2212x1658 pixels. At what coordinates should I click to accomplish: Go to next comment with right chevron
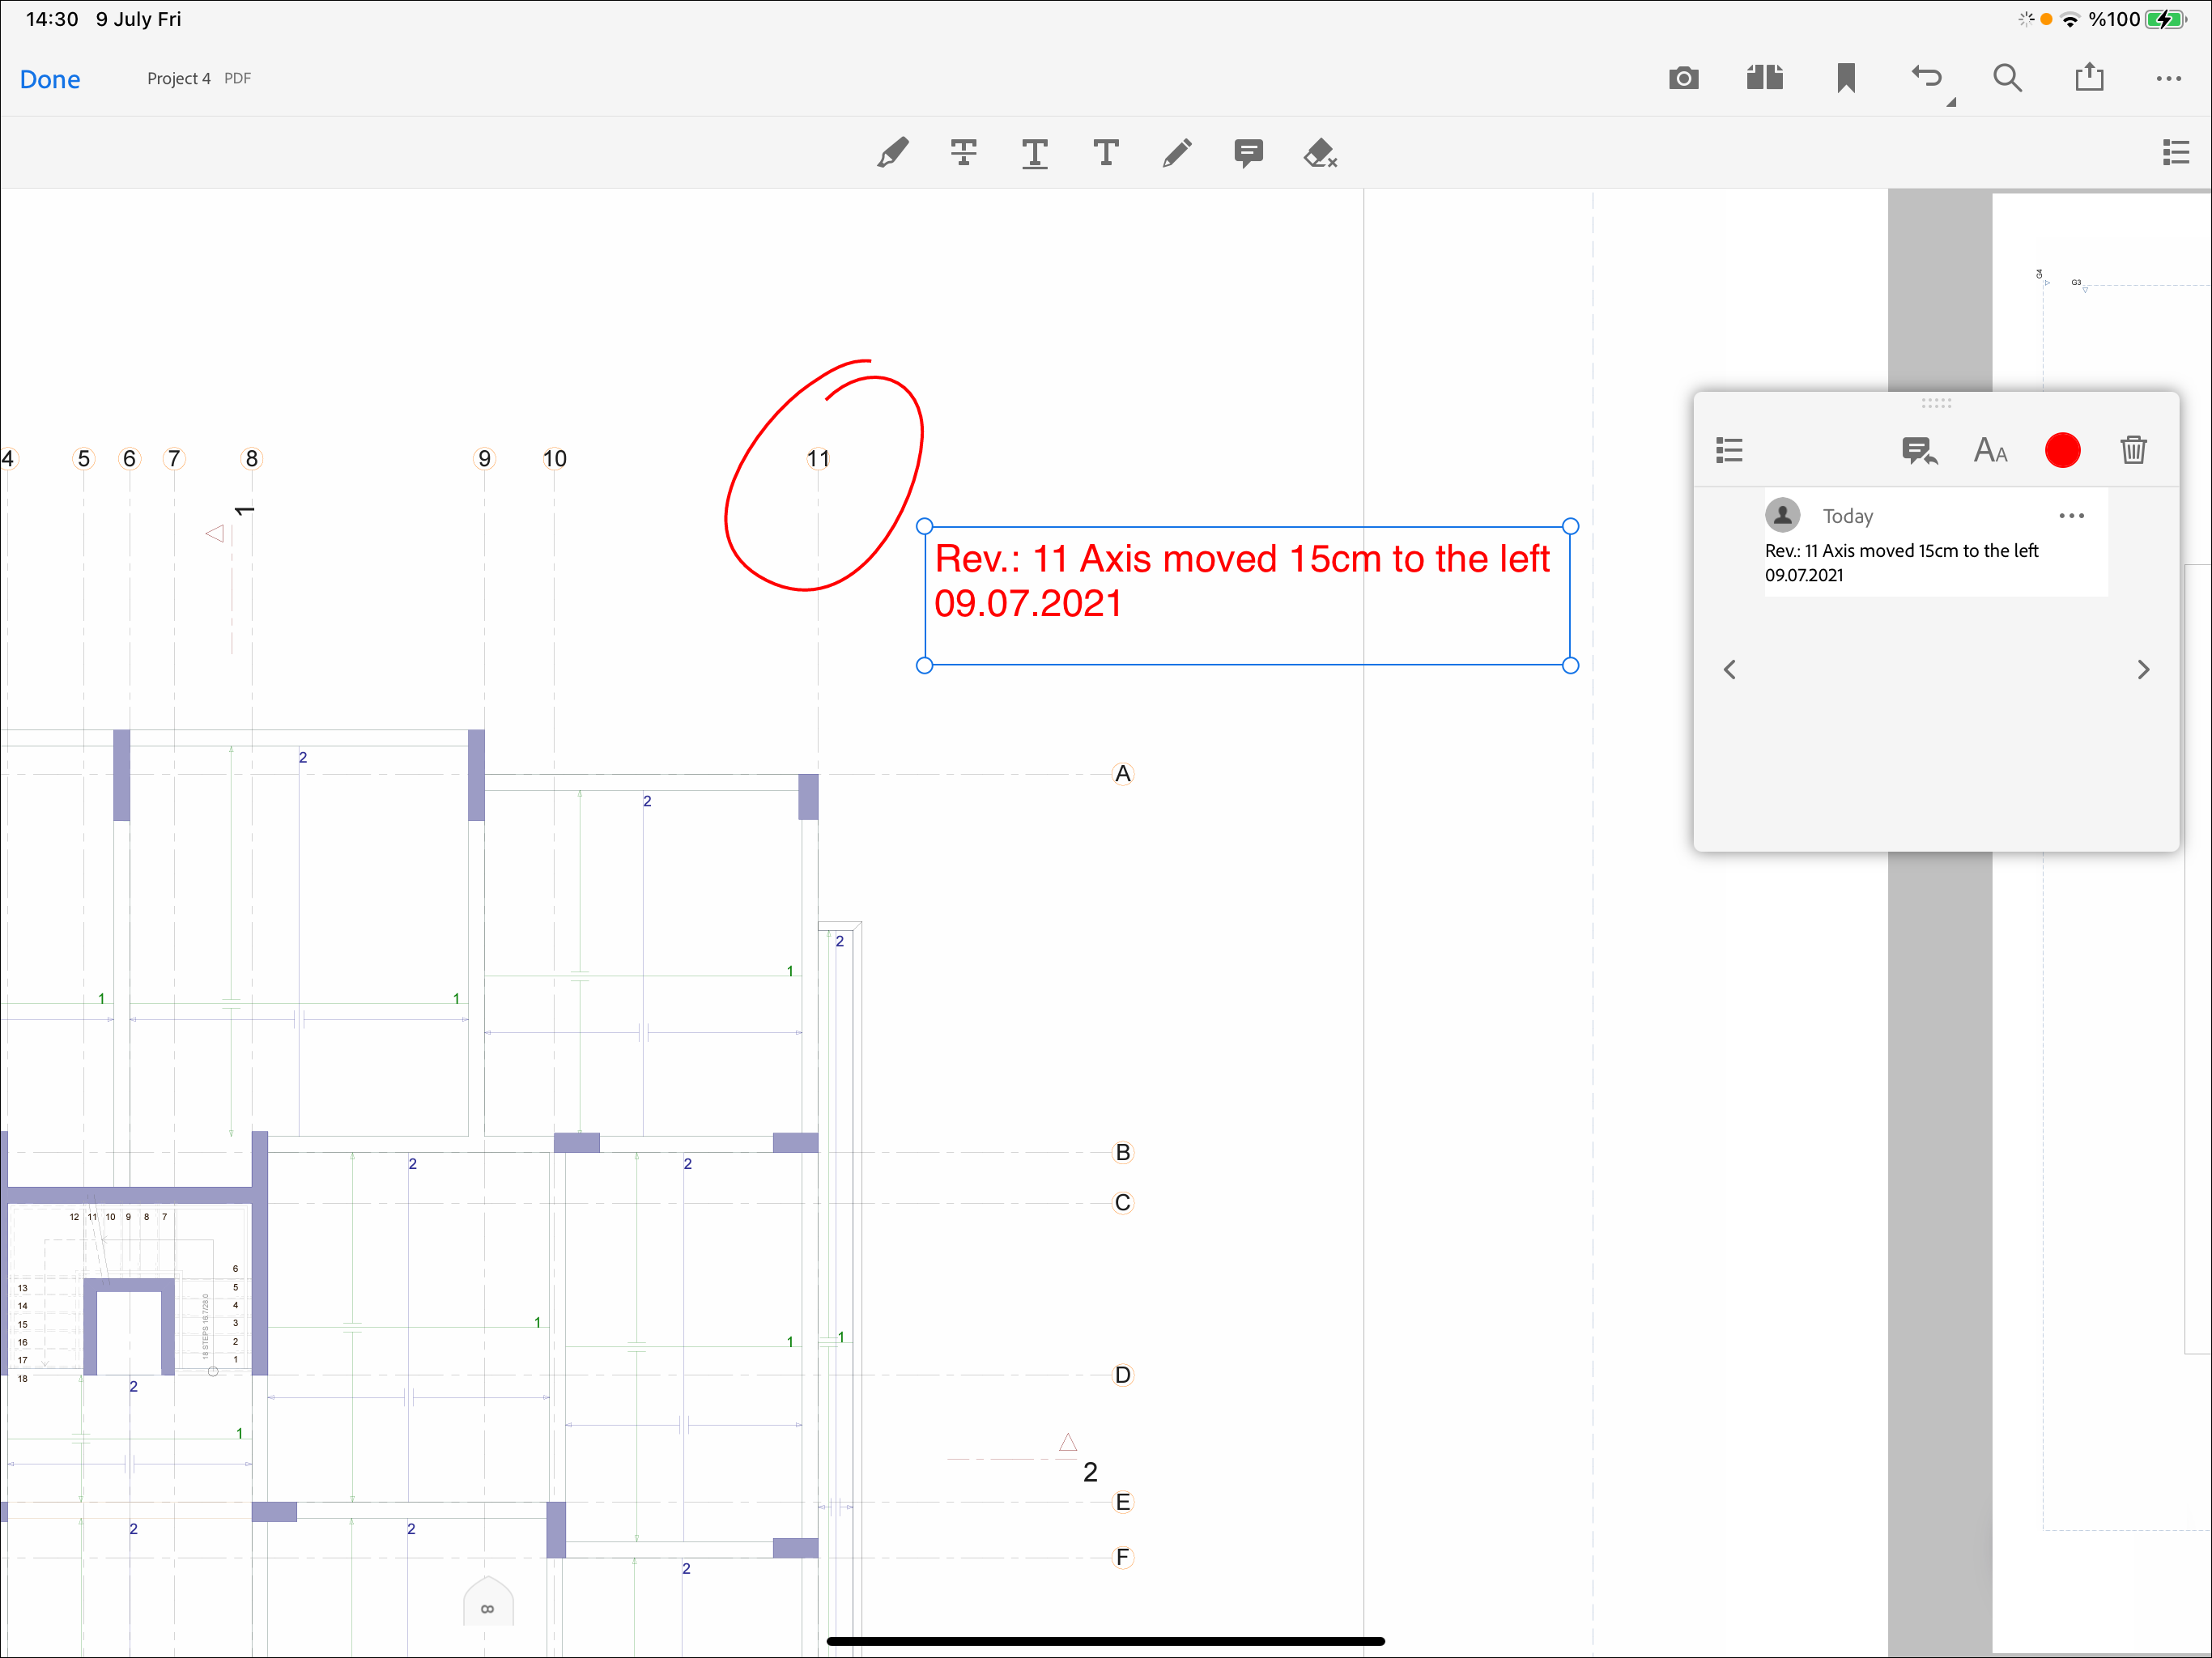2143,670
